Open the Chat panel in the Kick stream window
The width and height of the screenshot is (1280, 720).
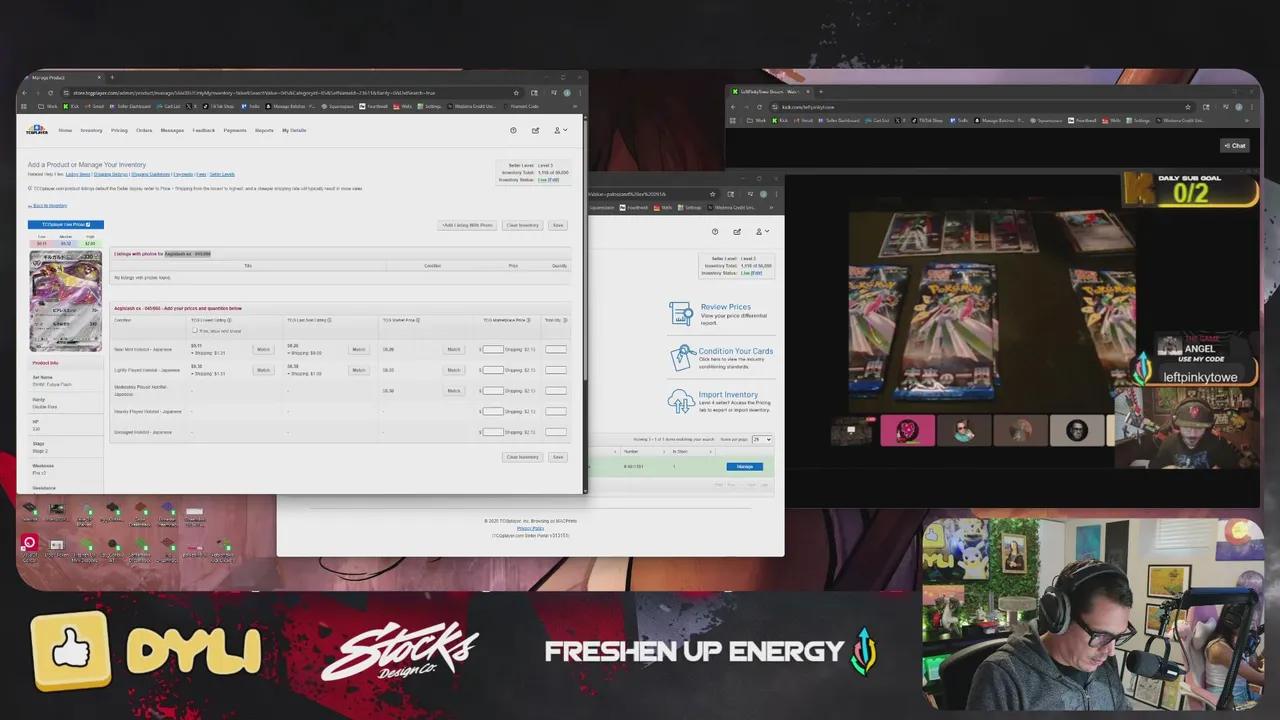(1235, 146)
